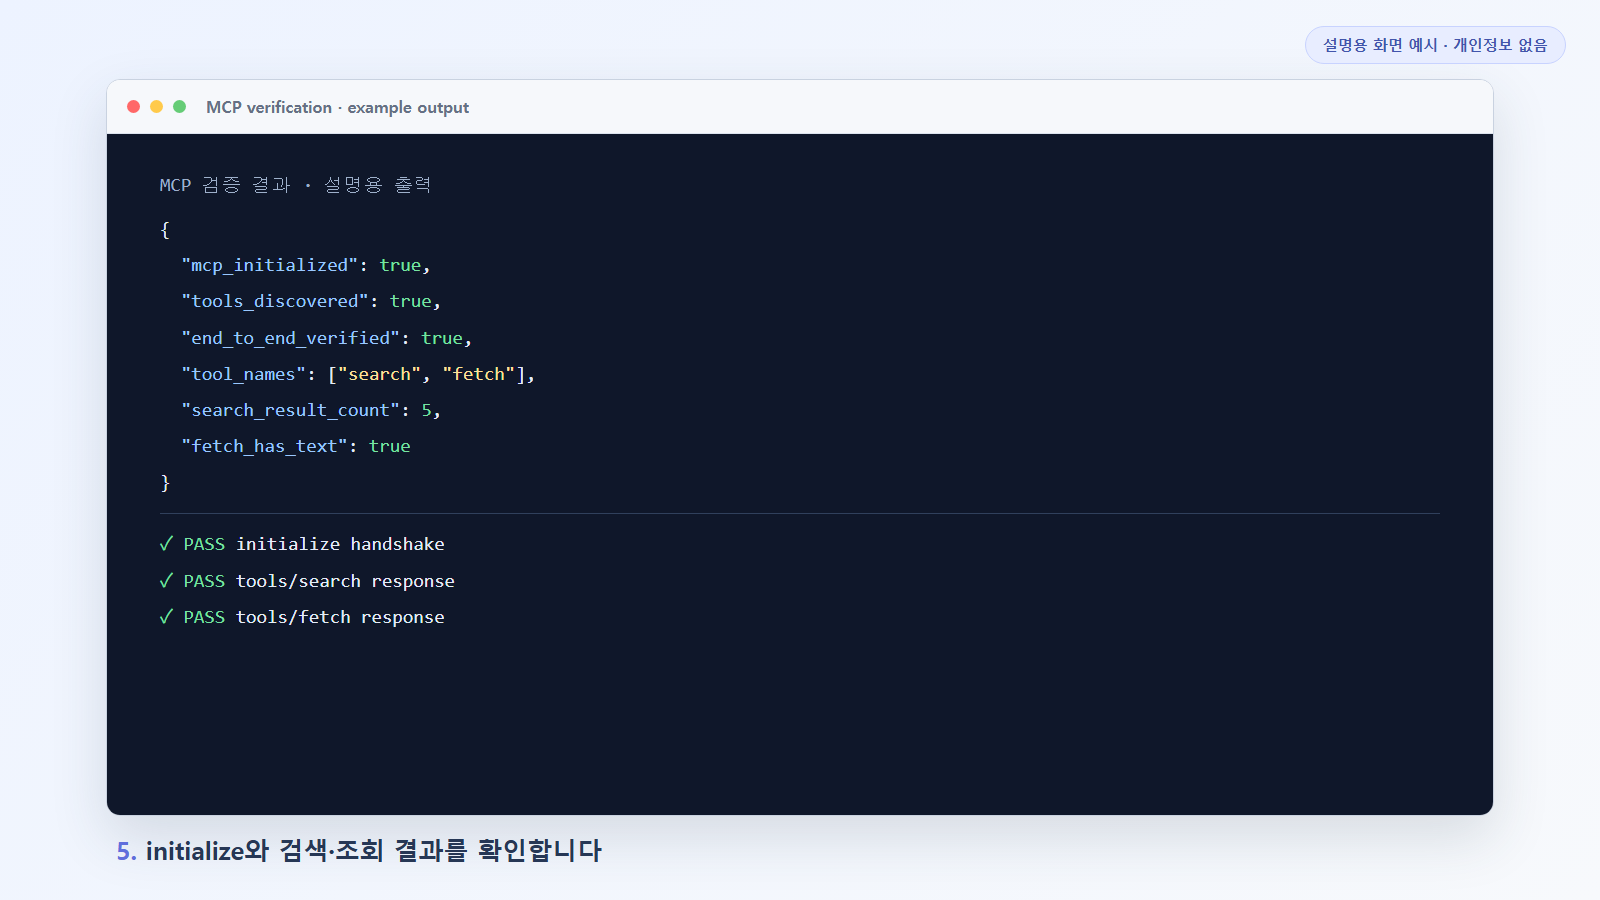This screenshot has width=1600, height=900.
Task: Click the 'tools/search response' text
Action: pos(345,581)
